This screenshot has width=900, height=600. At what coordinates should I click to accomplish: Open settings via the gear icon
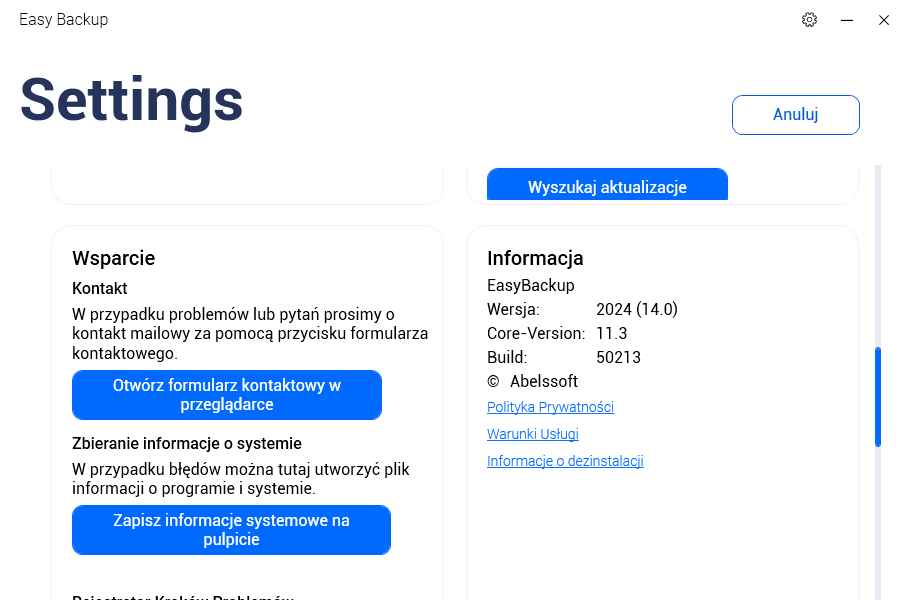(x=809, y=20)
